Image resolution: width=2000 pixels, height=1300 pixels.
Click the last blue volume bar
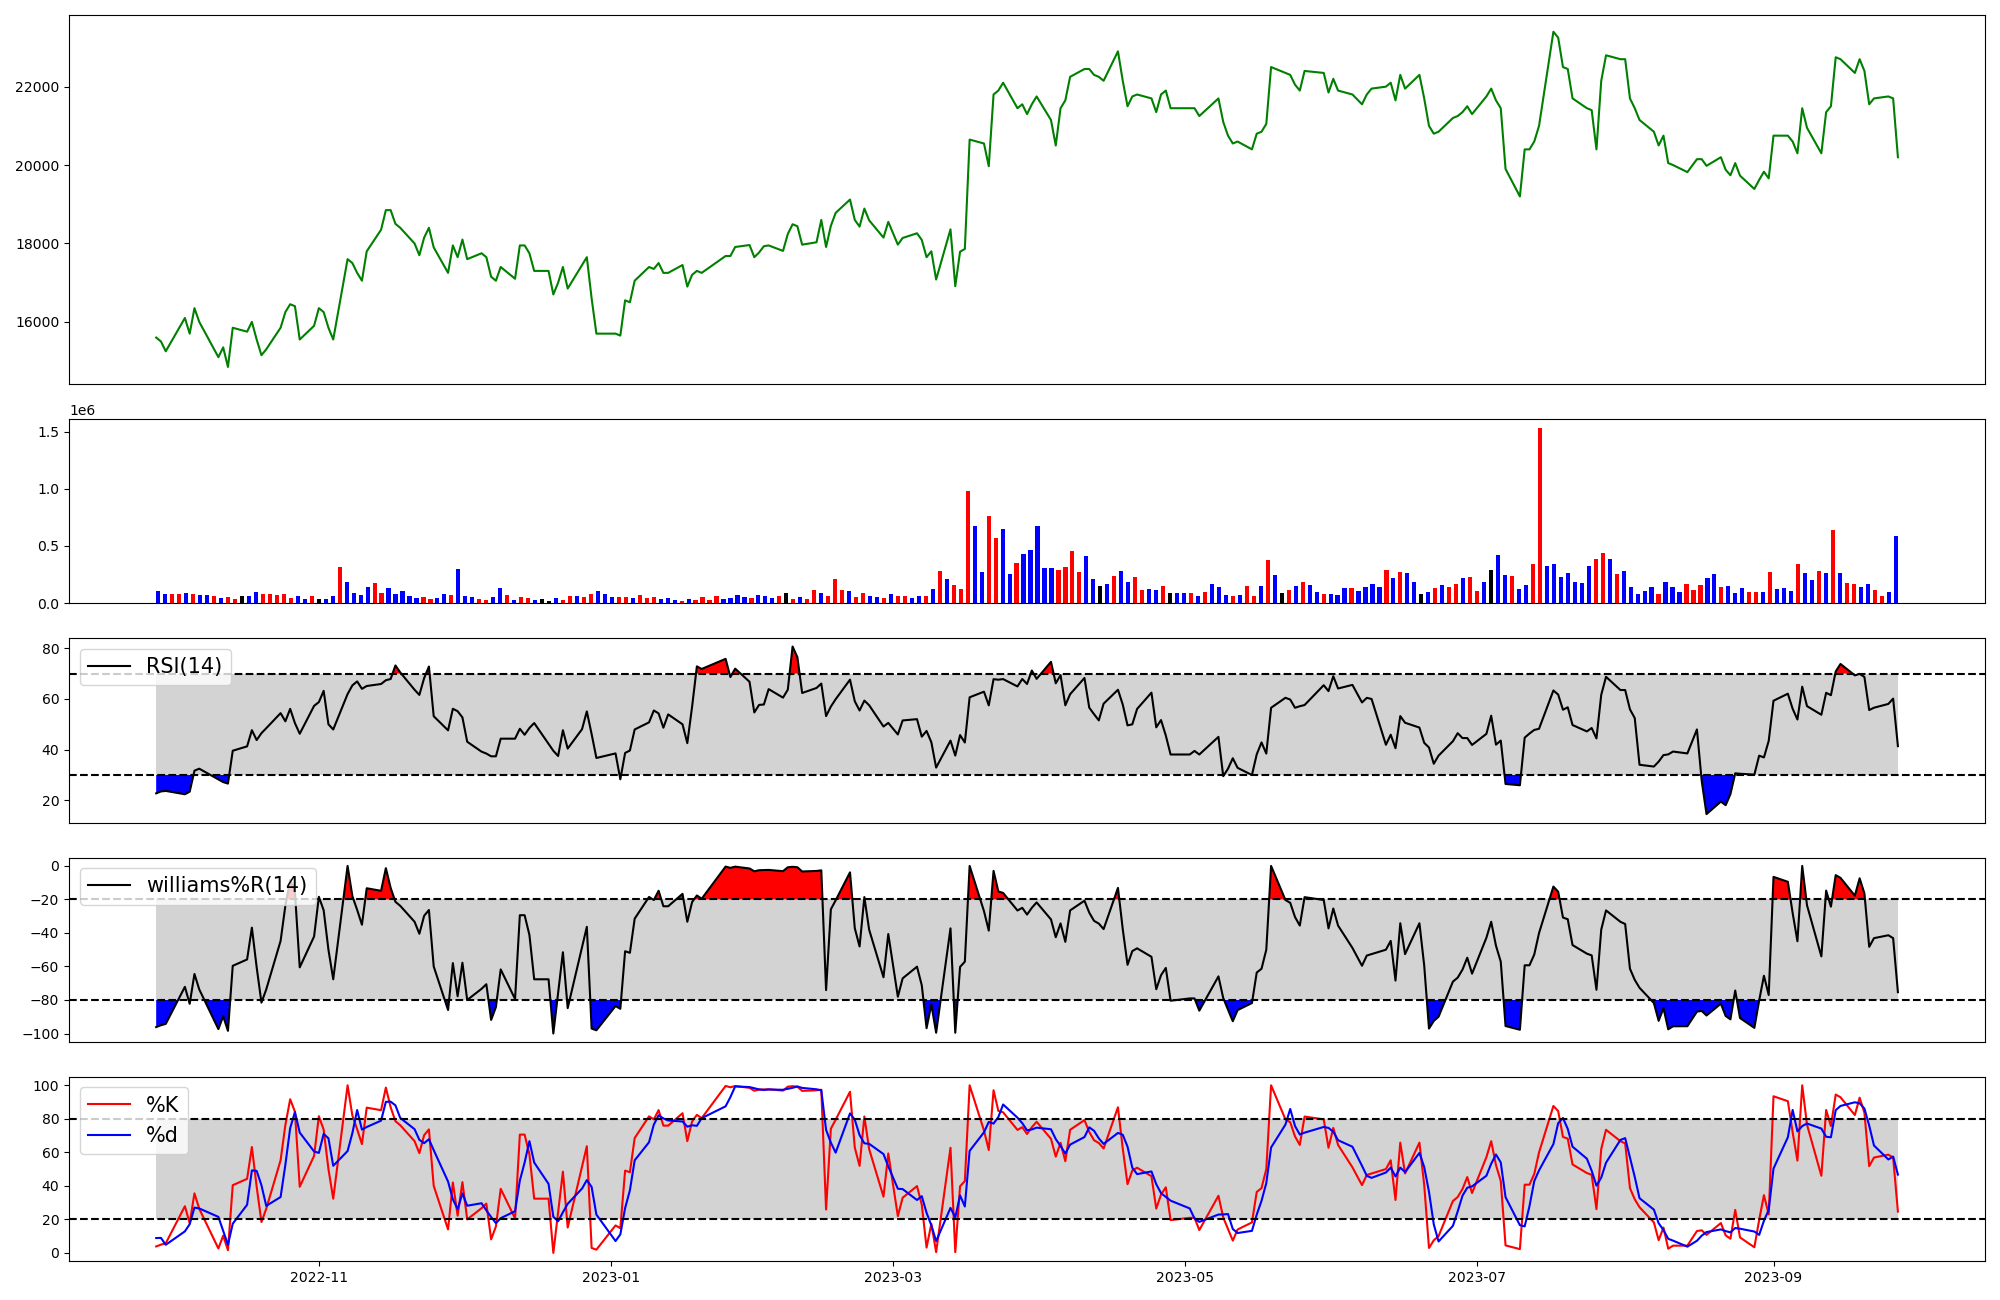point(1895,570)
